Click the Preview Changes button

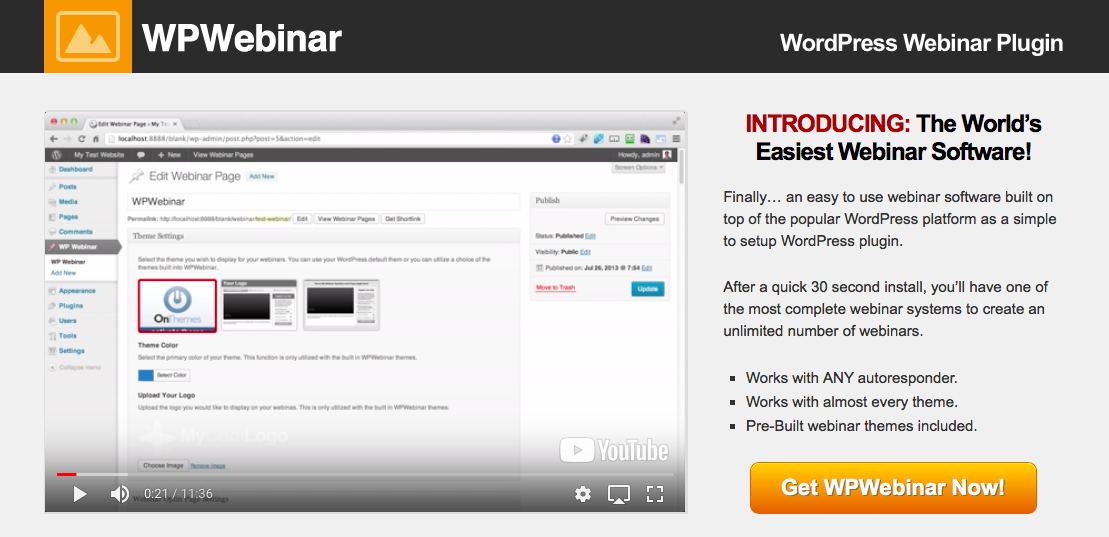(634, 219)
